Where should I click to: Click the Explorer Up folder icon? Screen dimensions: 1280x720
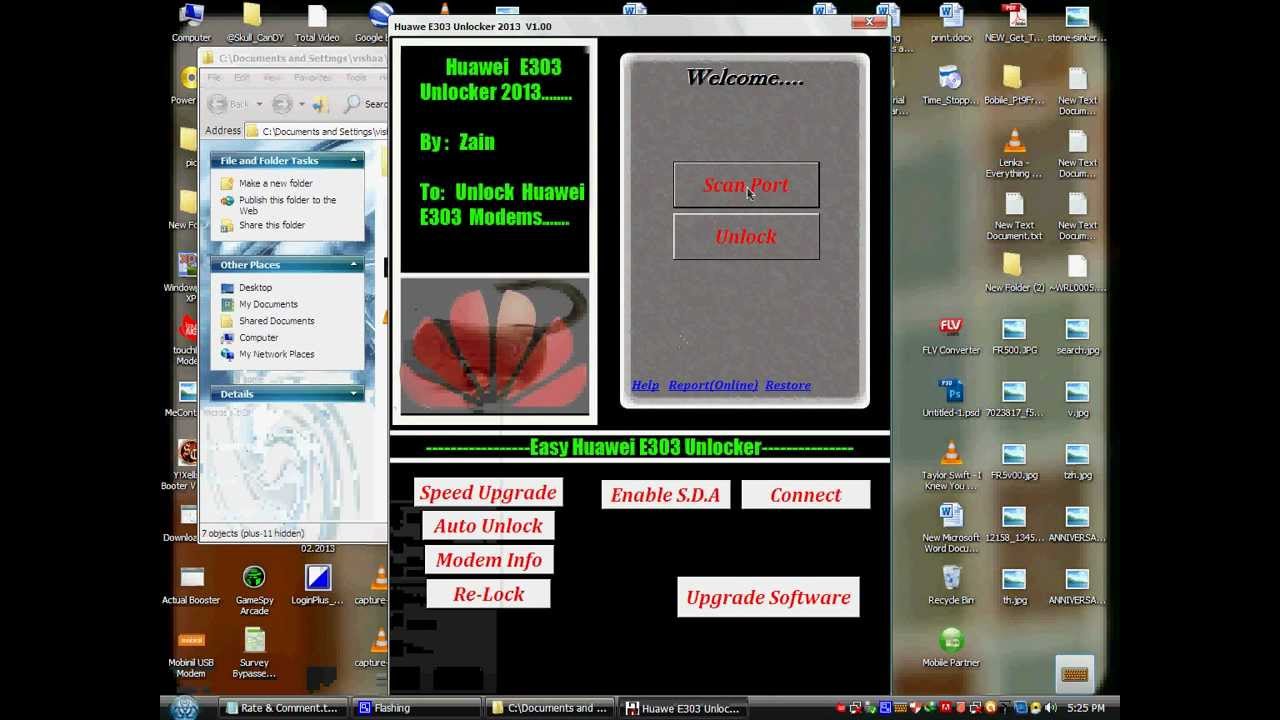click(x=321, y=104)
